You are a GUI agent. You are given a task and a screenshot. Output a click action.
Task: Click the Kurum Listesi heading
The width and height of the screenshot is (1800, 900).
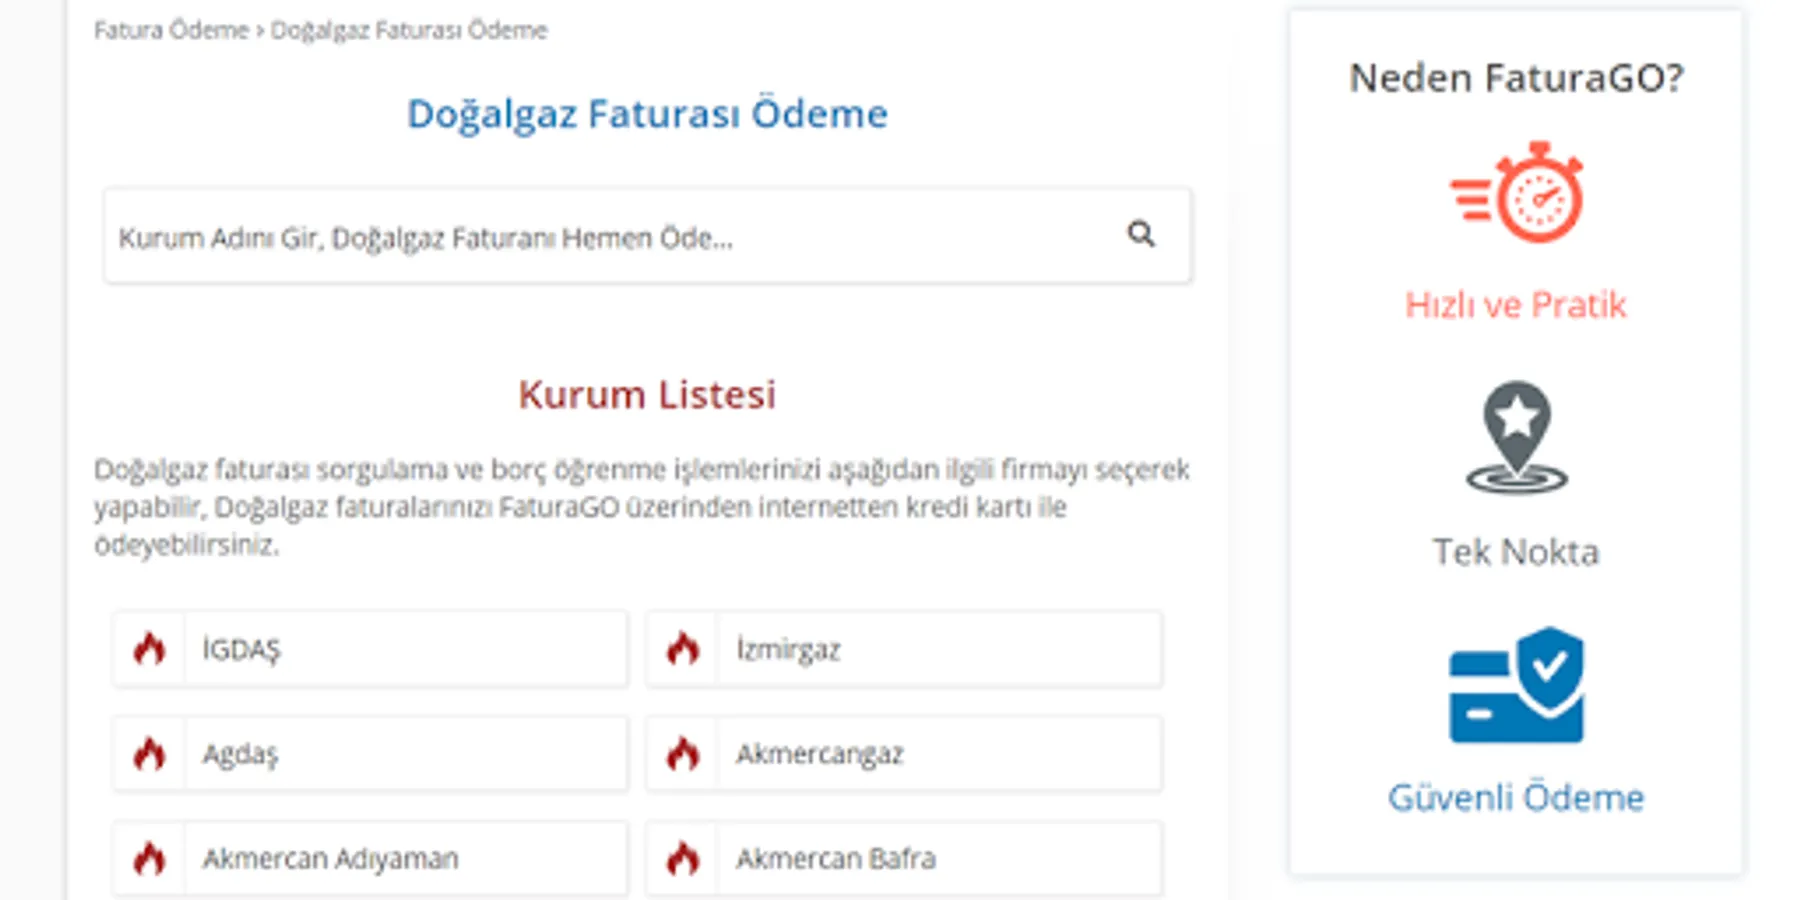tap(647, 394)
